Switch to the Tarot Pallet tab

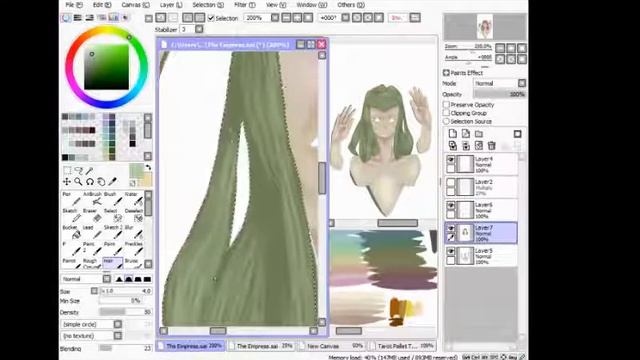click(x=402, y=346)
